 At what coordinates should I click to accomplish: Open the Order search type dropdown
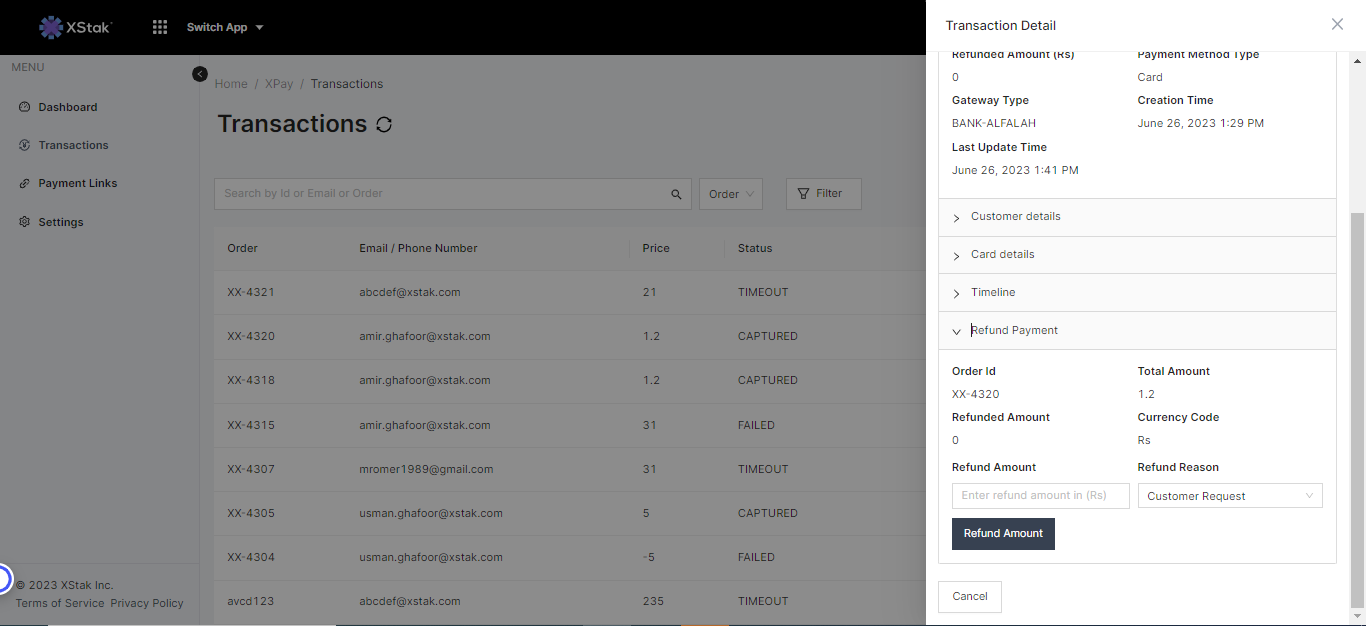click(x=730, y=194)
